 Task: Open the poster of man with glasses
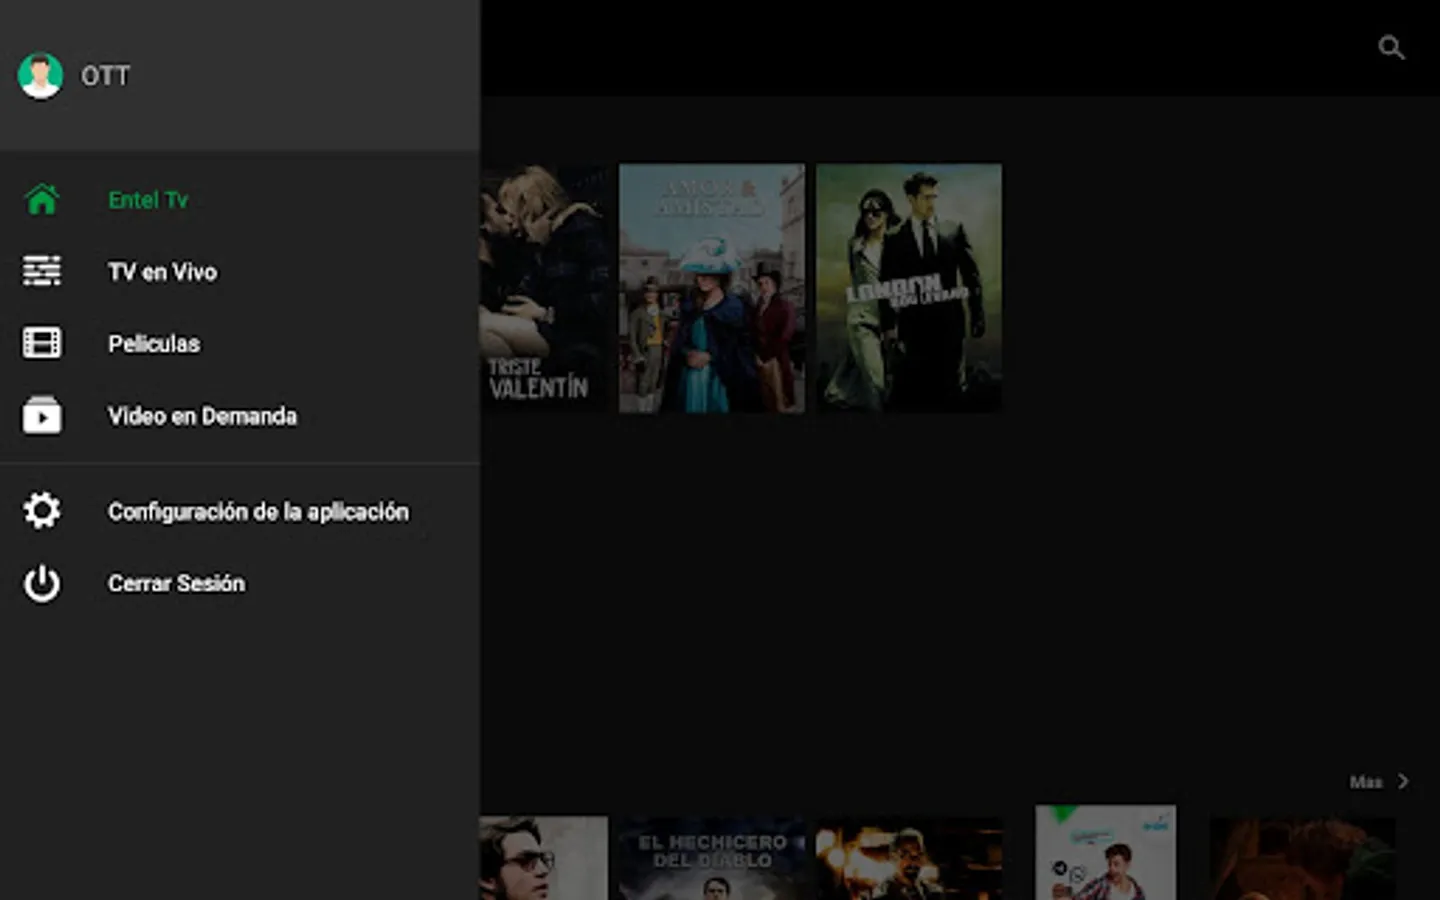[544, 858]
